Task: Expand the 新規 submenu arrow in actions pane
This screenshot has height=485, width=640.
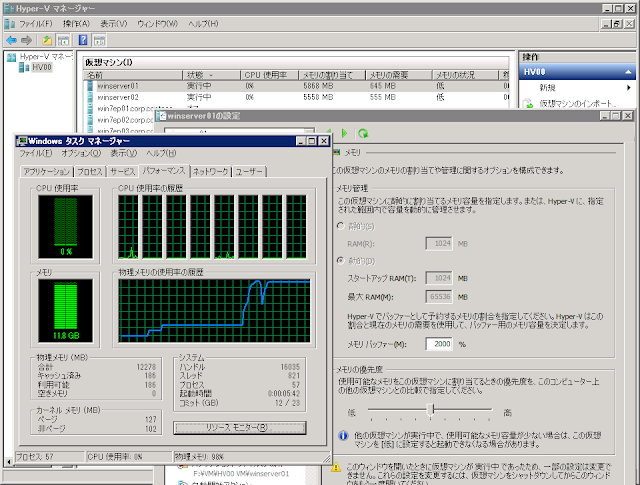Action: [x=629, y=87]
